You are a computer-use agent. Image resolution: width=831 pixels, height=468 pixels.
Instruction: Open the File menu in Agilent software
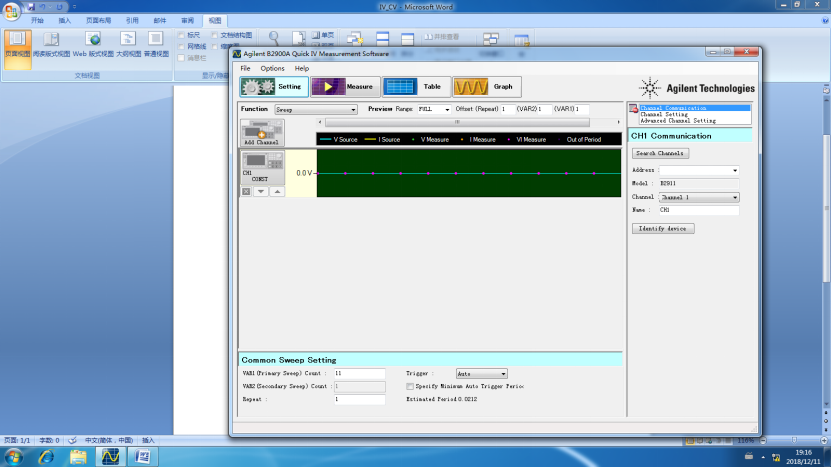pos(245,68)
